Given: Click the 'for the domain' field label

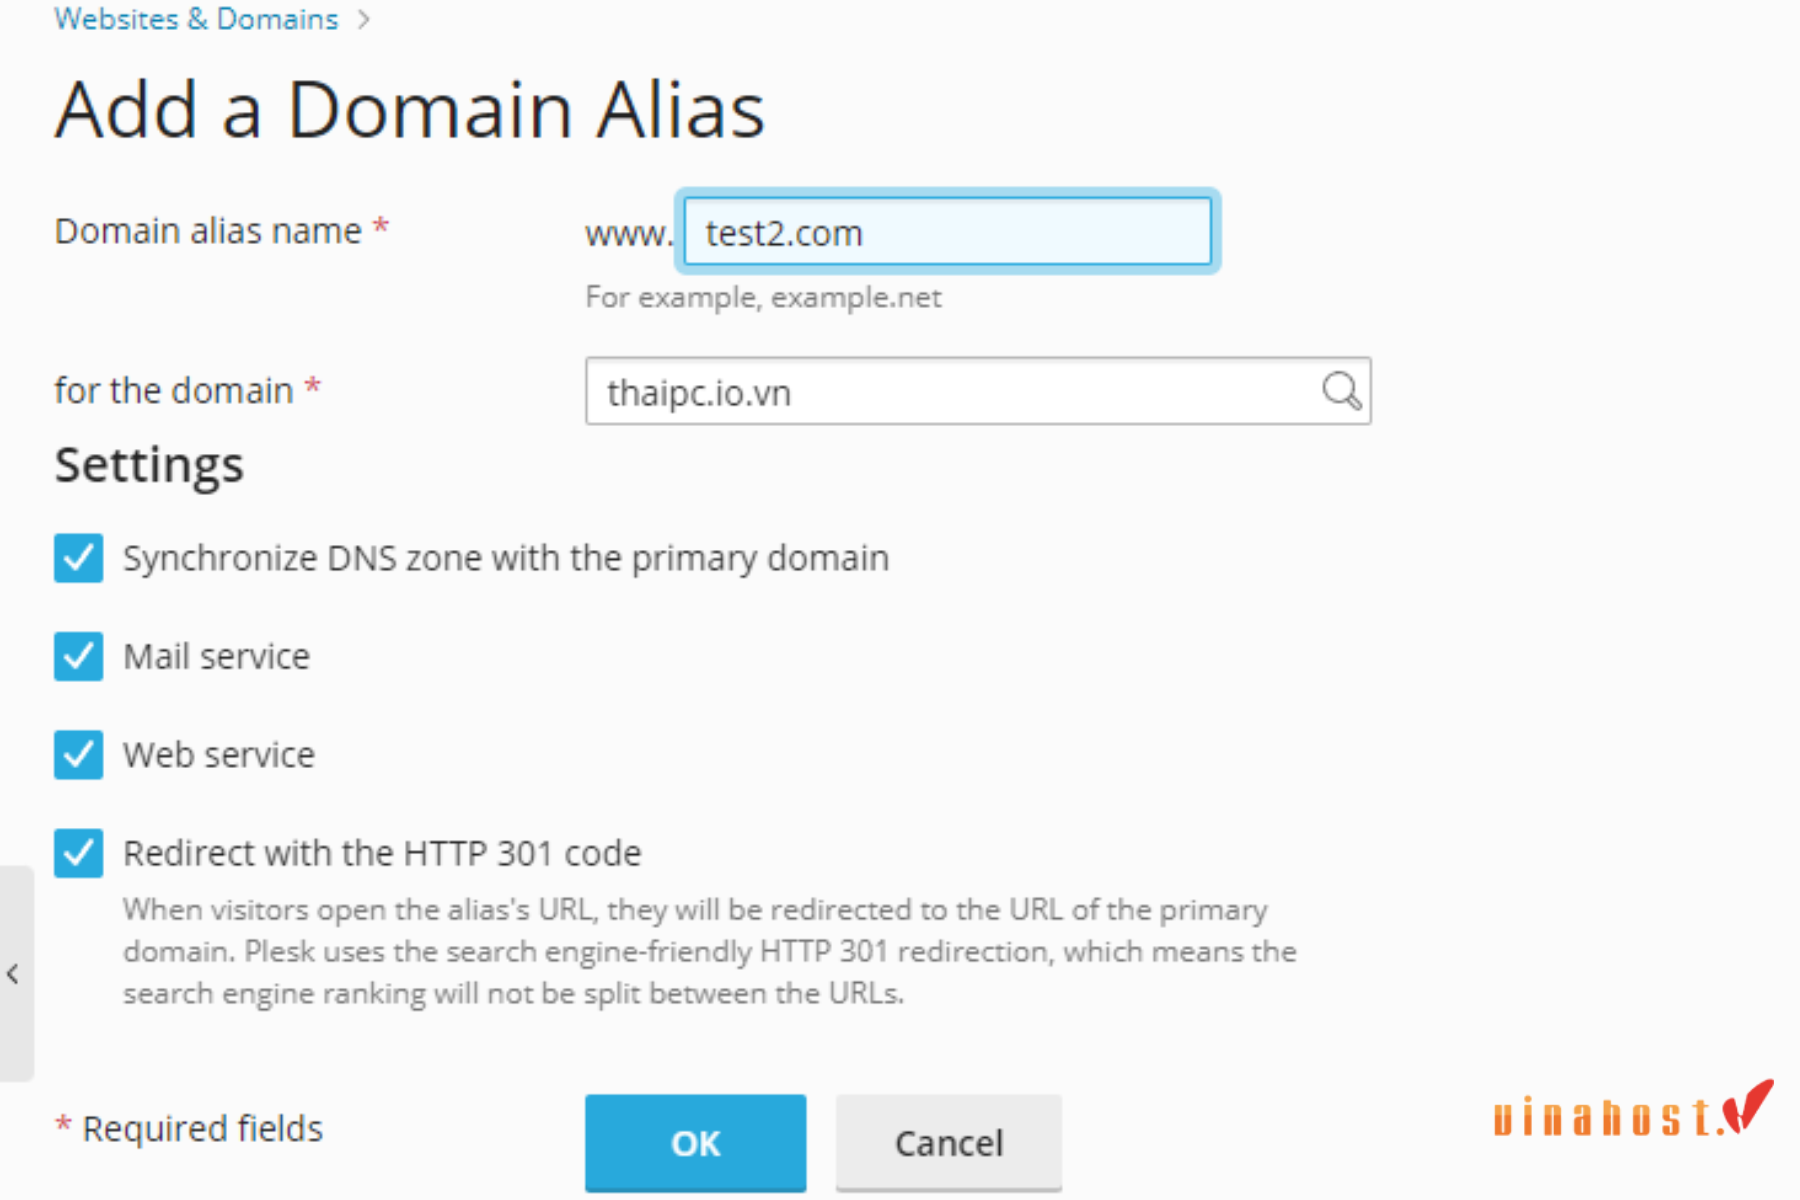Looking at the screenshot, I should pos(174,390).
